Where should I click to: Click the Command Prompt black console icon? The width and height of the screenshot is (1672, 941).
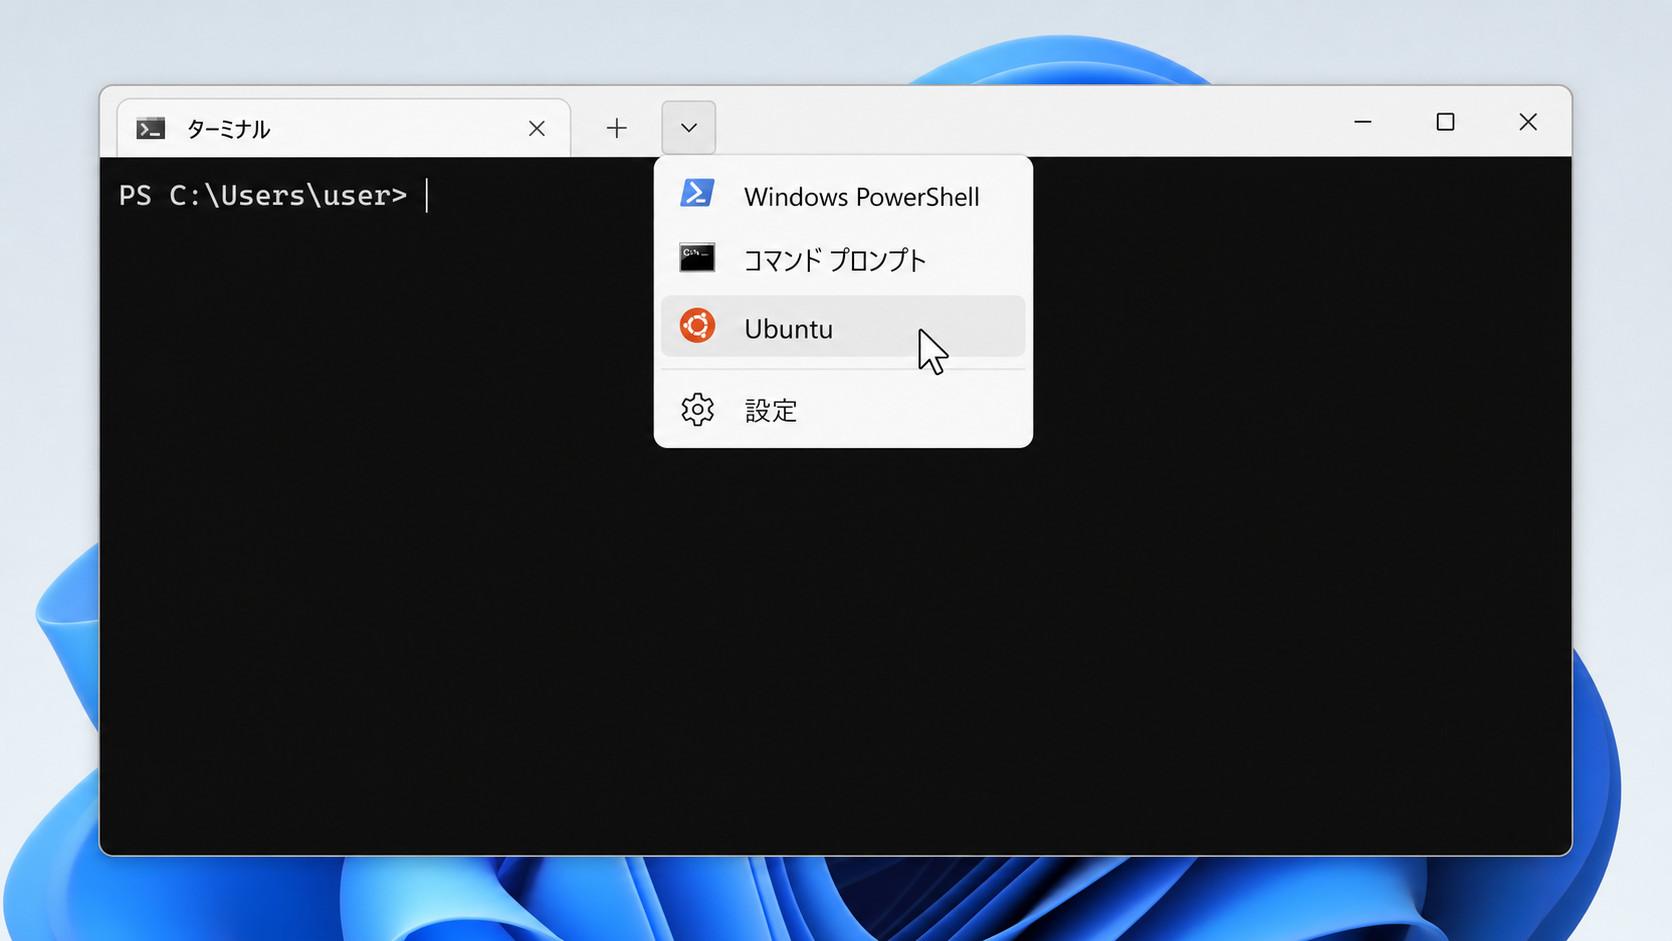(697, 258)
